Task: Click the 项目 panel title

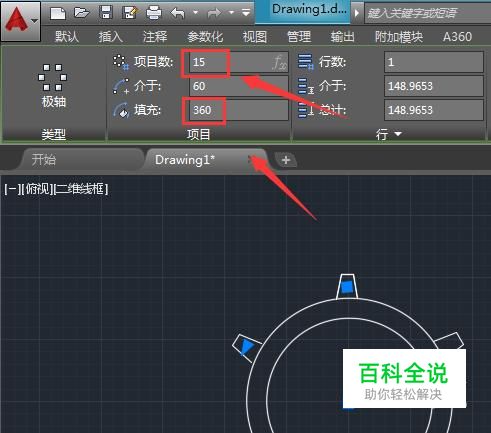Action: coord(199,134)
